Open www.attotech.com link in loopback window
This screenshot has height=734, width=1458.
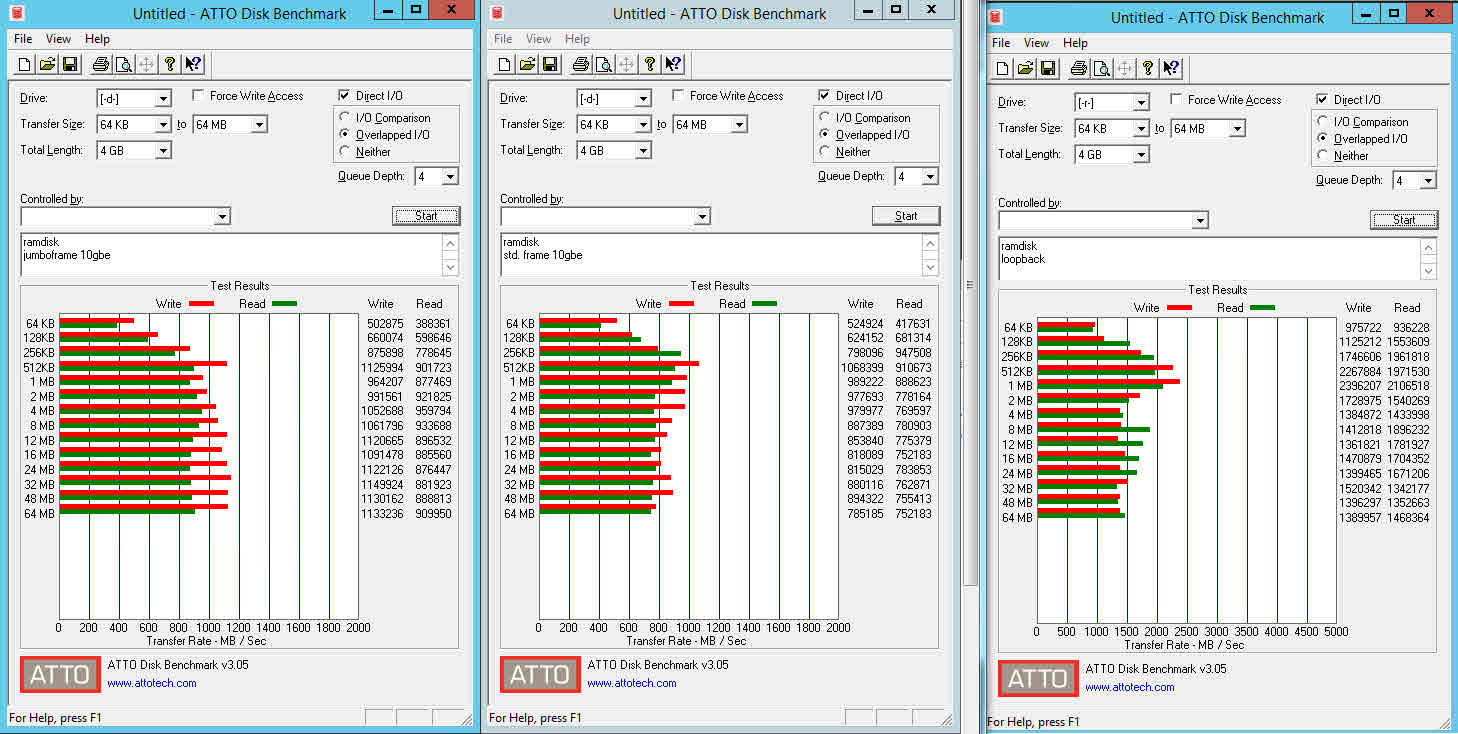(1130, 688)
